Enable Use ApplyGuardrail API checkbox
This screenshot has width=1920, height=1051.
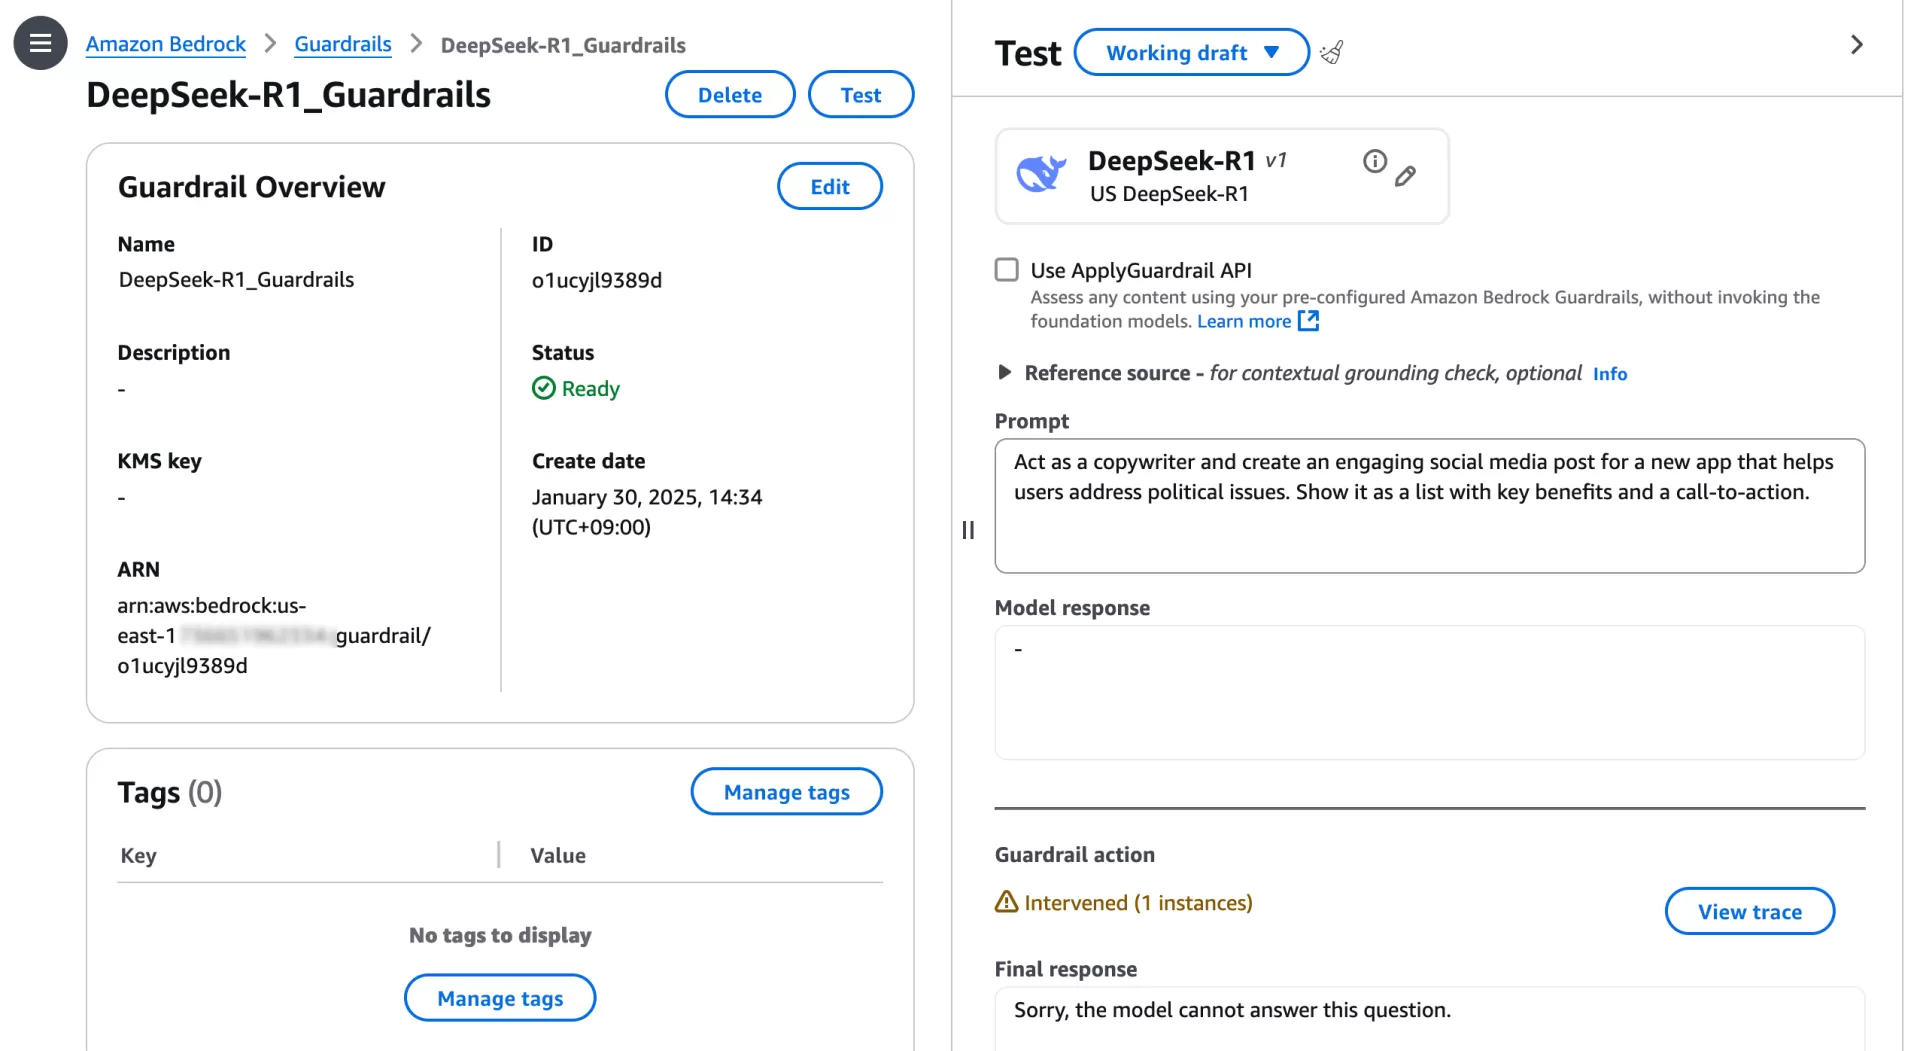[x=1007, y=270]
